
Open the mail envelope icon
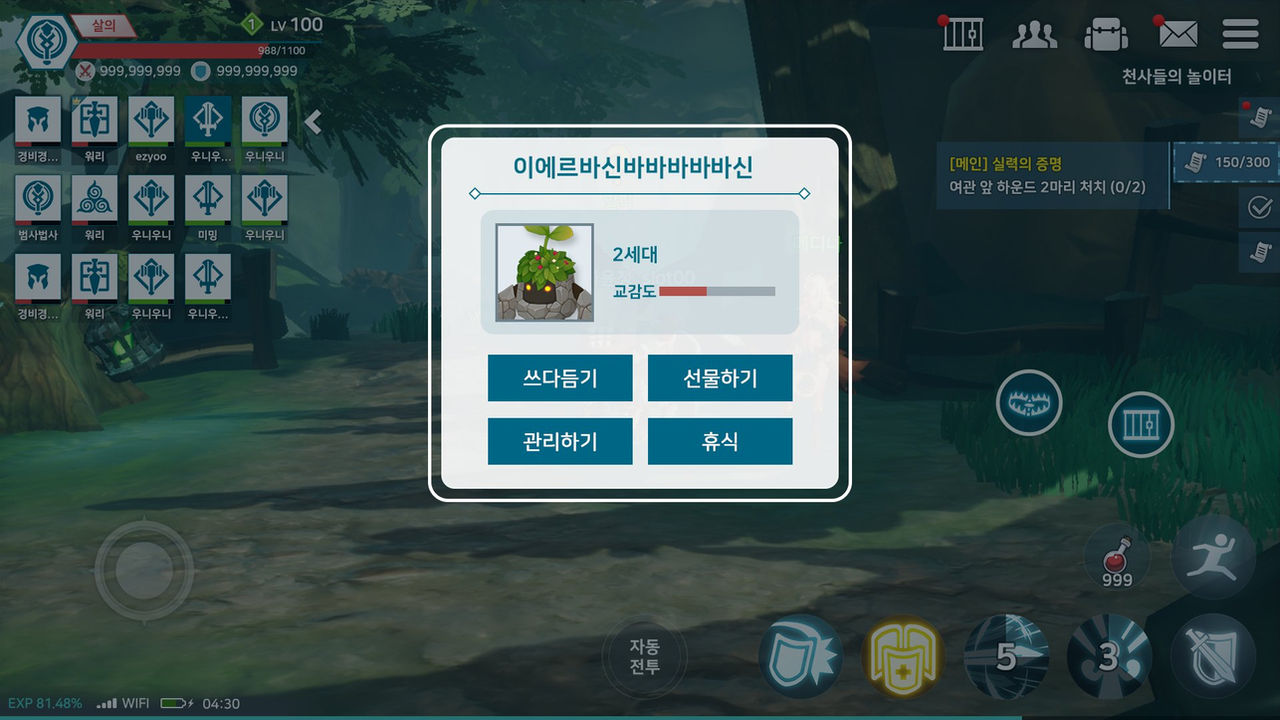[1178, 34]
